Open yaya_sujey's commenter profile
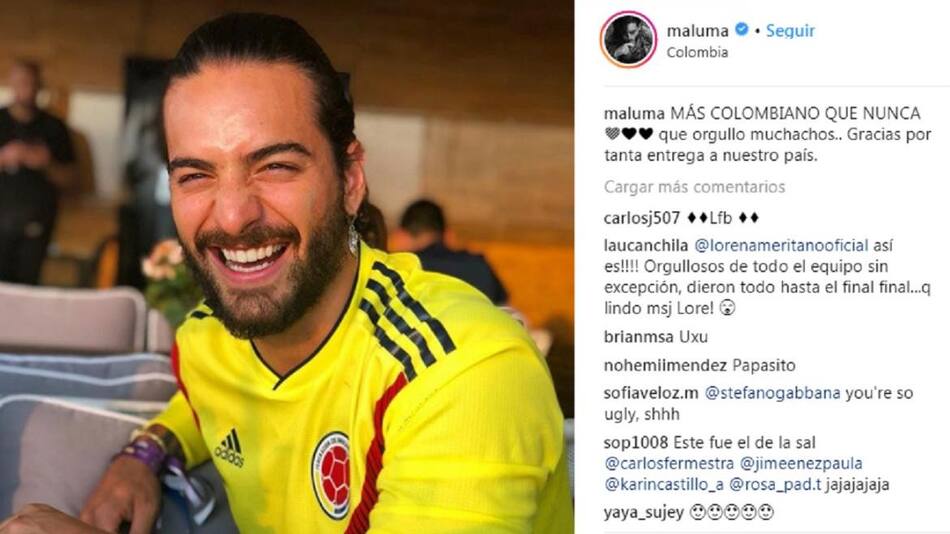This screenshot has width=950, height=534. click(644, 513)
